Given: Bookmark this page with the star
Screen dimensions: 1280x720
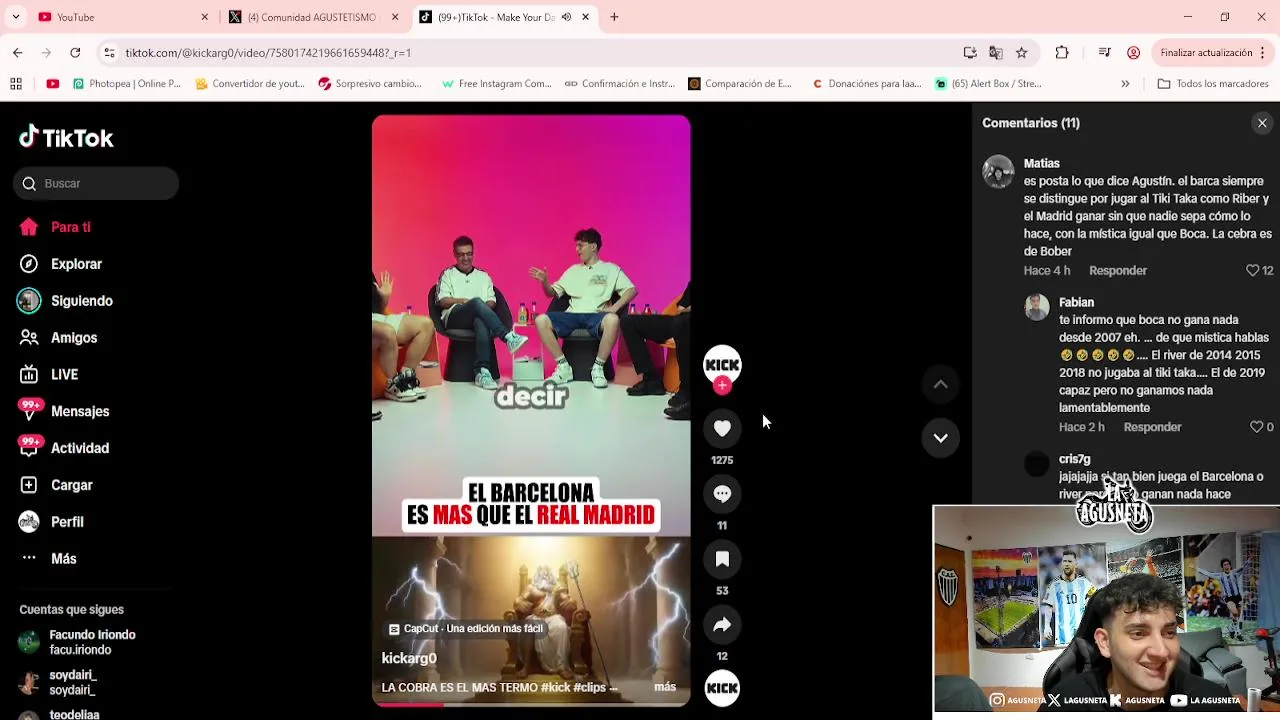Looking at the screenshot, I should [x=1021, y=53].
